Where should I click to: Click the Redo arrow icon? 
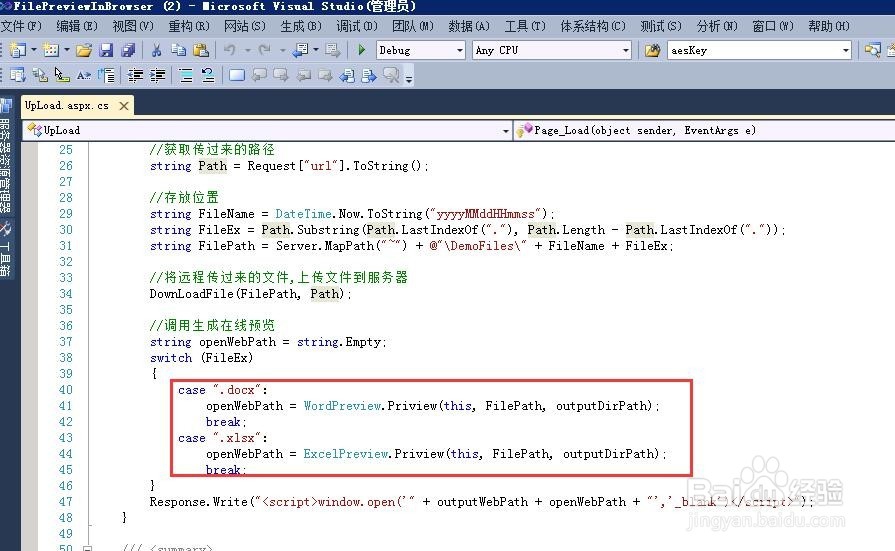pyautogui.click(x=264, y=50)
